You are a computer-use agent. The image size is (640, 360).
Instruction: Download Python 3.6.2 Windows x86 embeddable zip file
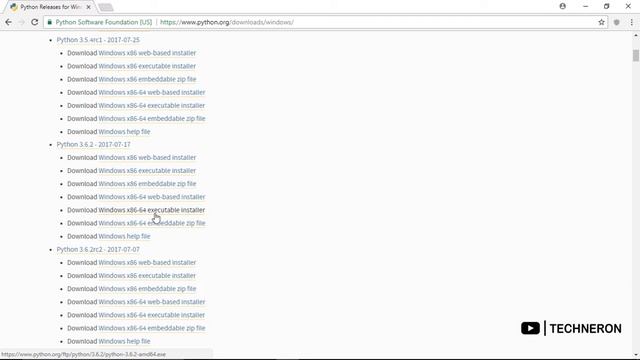[147, 184]
